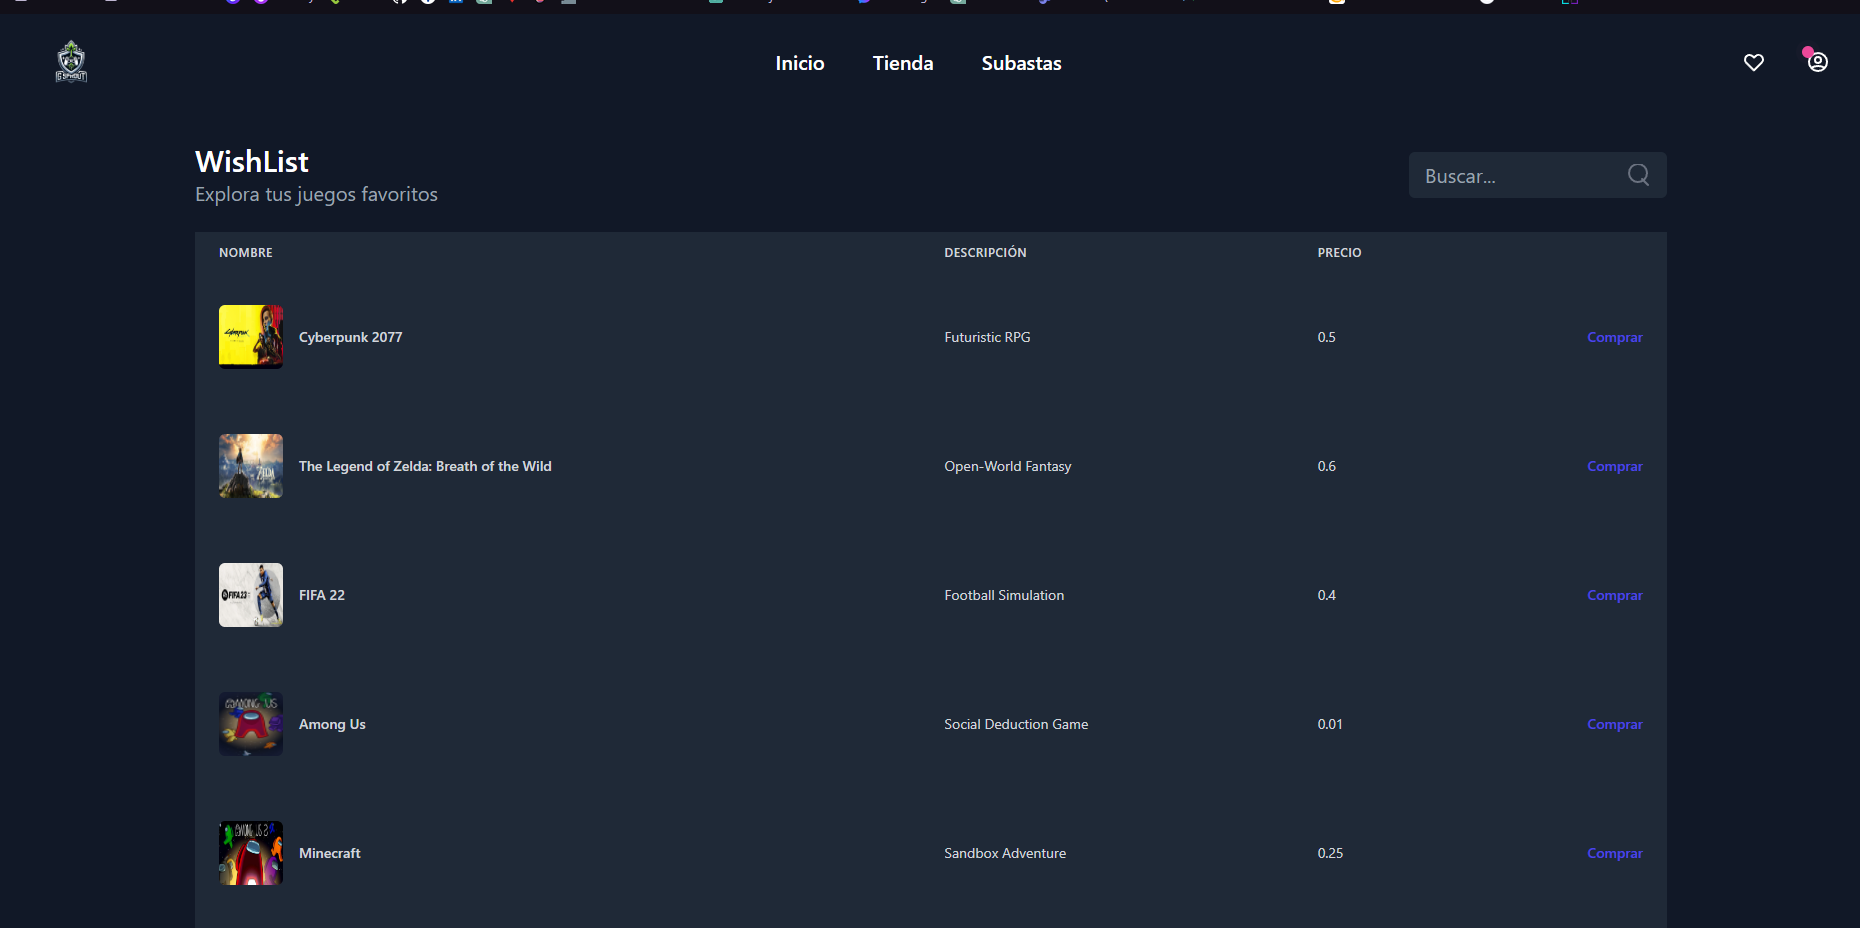Image resolution: width=1860 pixels, height=928 pixels.
Task: Open the Tienda menu item
Action: click(x=903, y=63)
